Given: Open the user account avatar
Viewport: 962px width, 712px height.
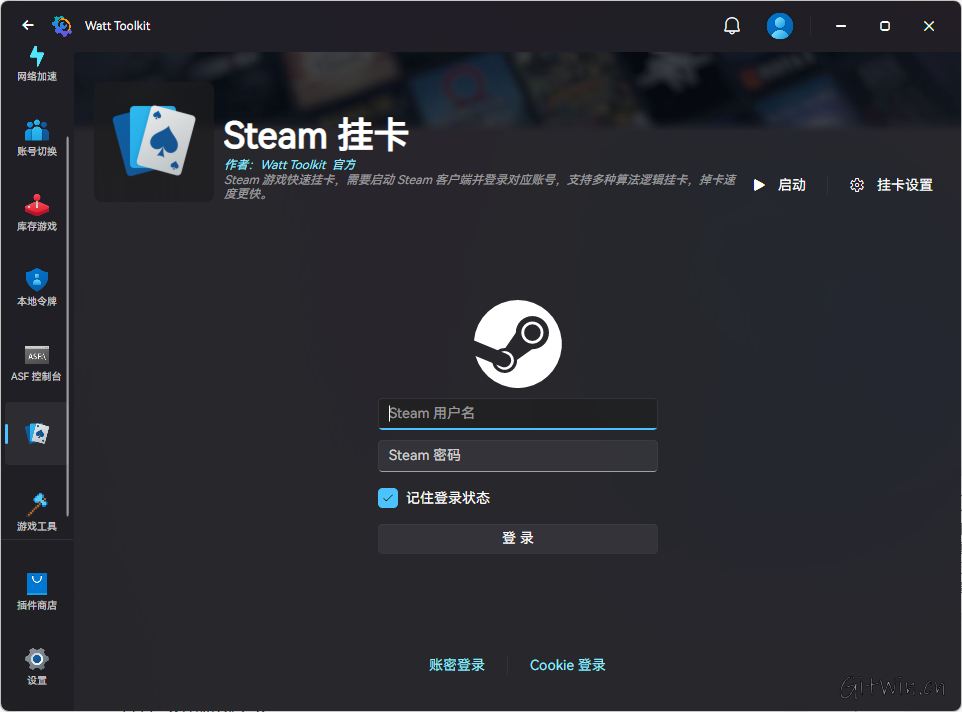Looking at the screenshot, I should point(780,26).
